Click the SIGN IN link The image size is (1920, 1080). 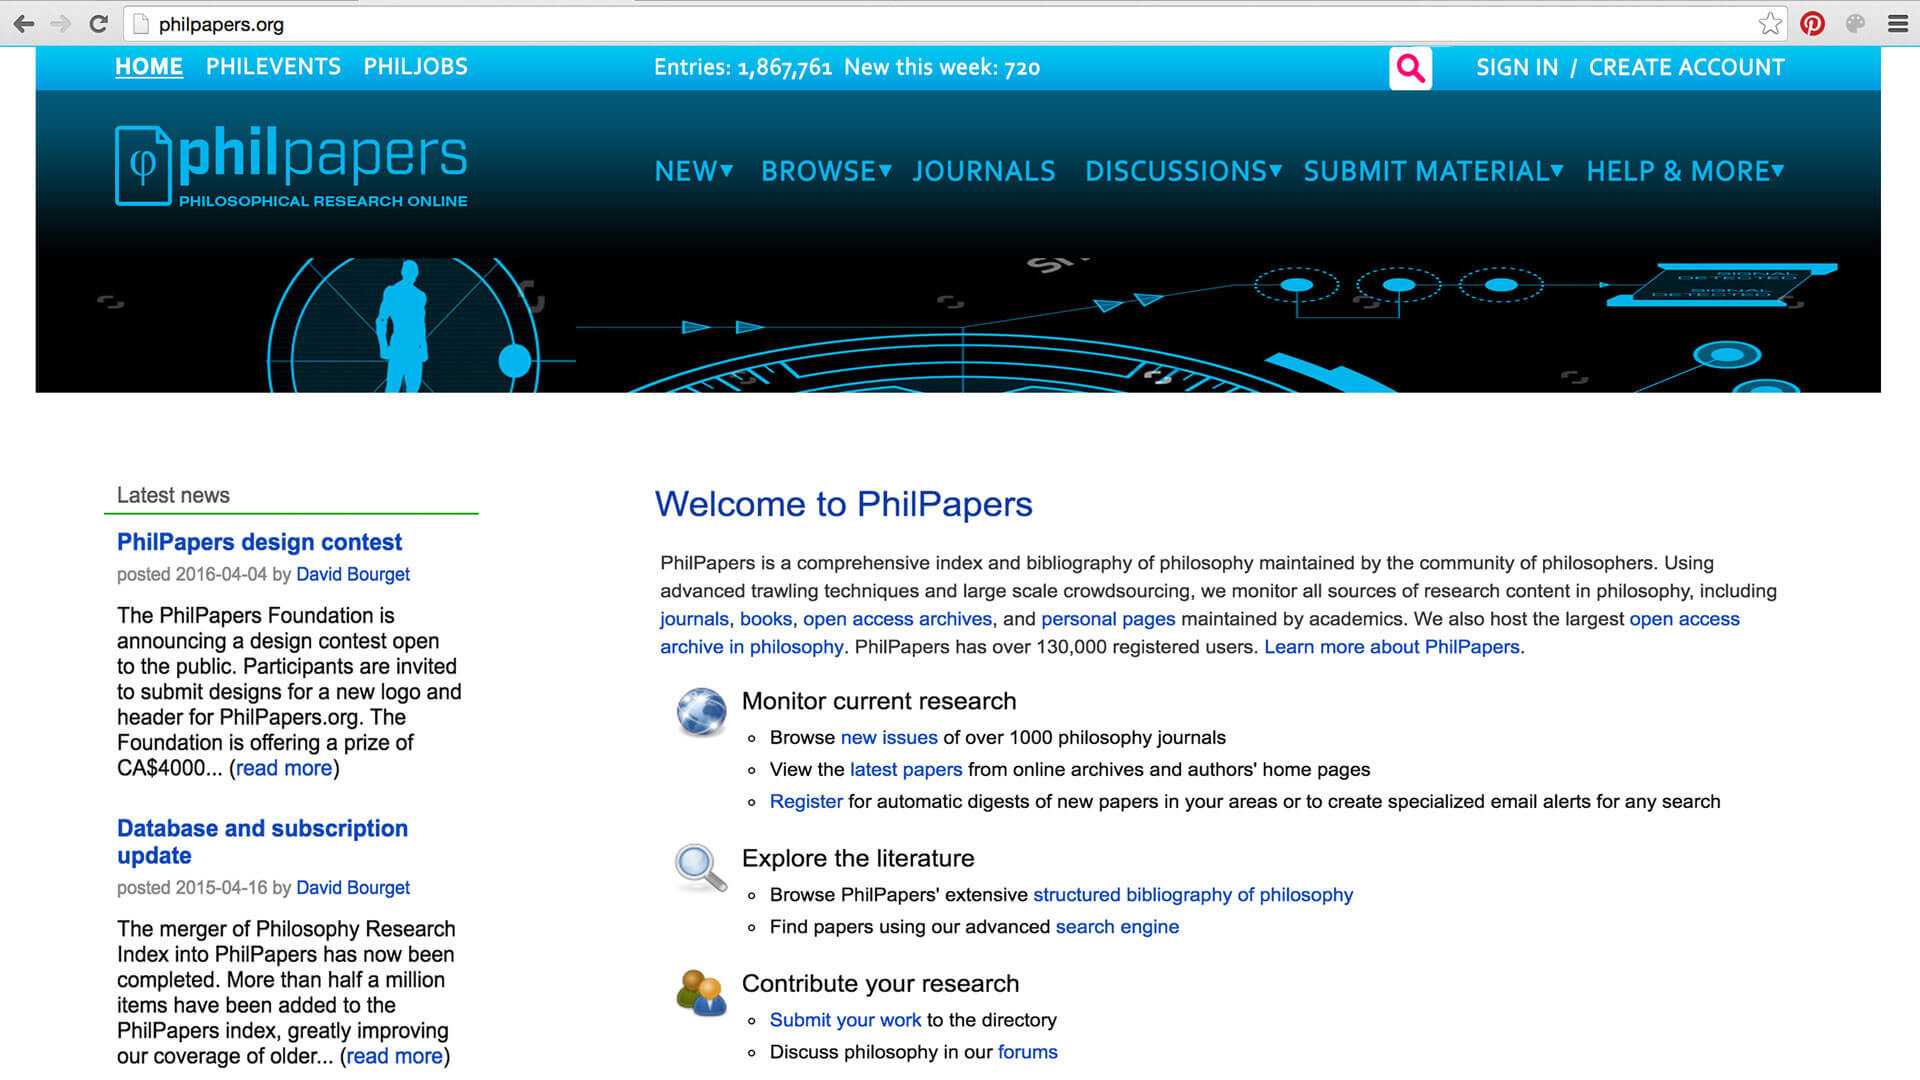click(x=1517, y=68)
